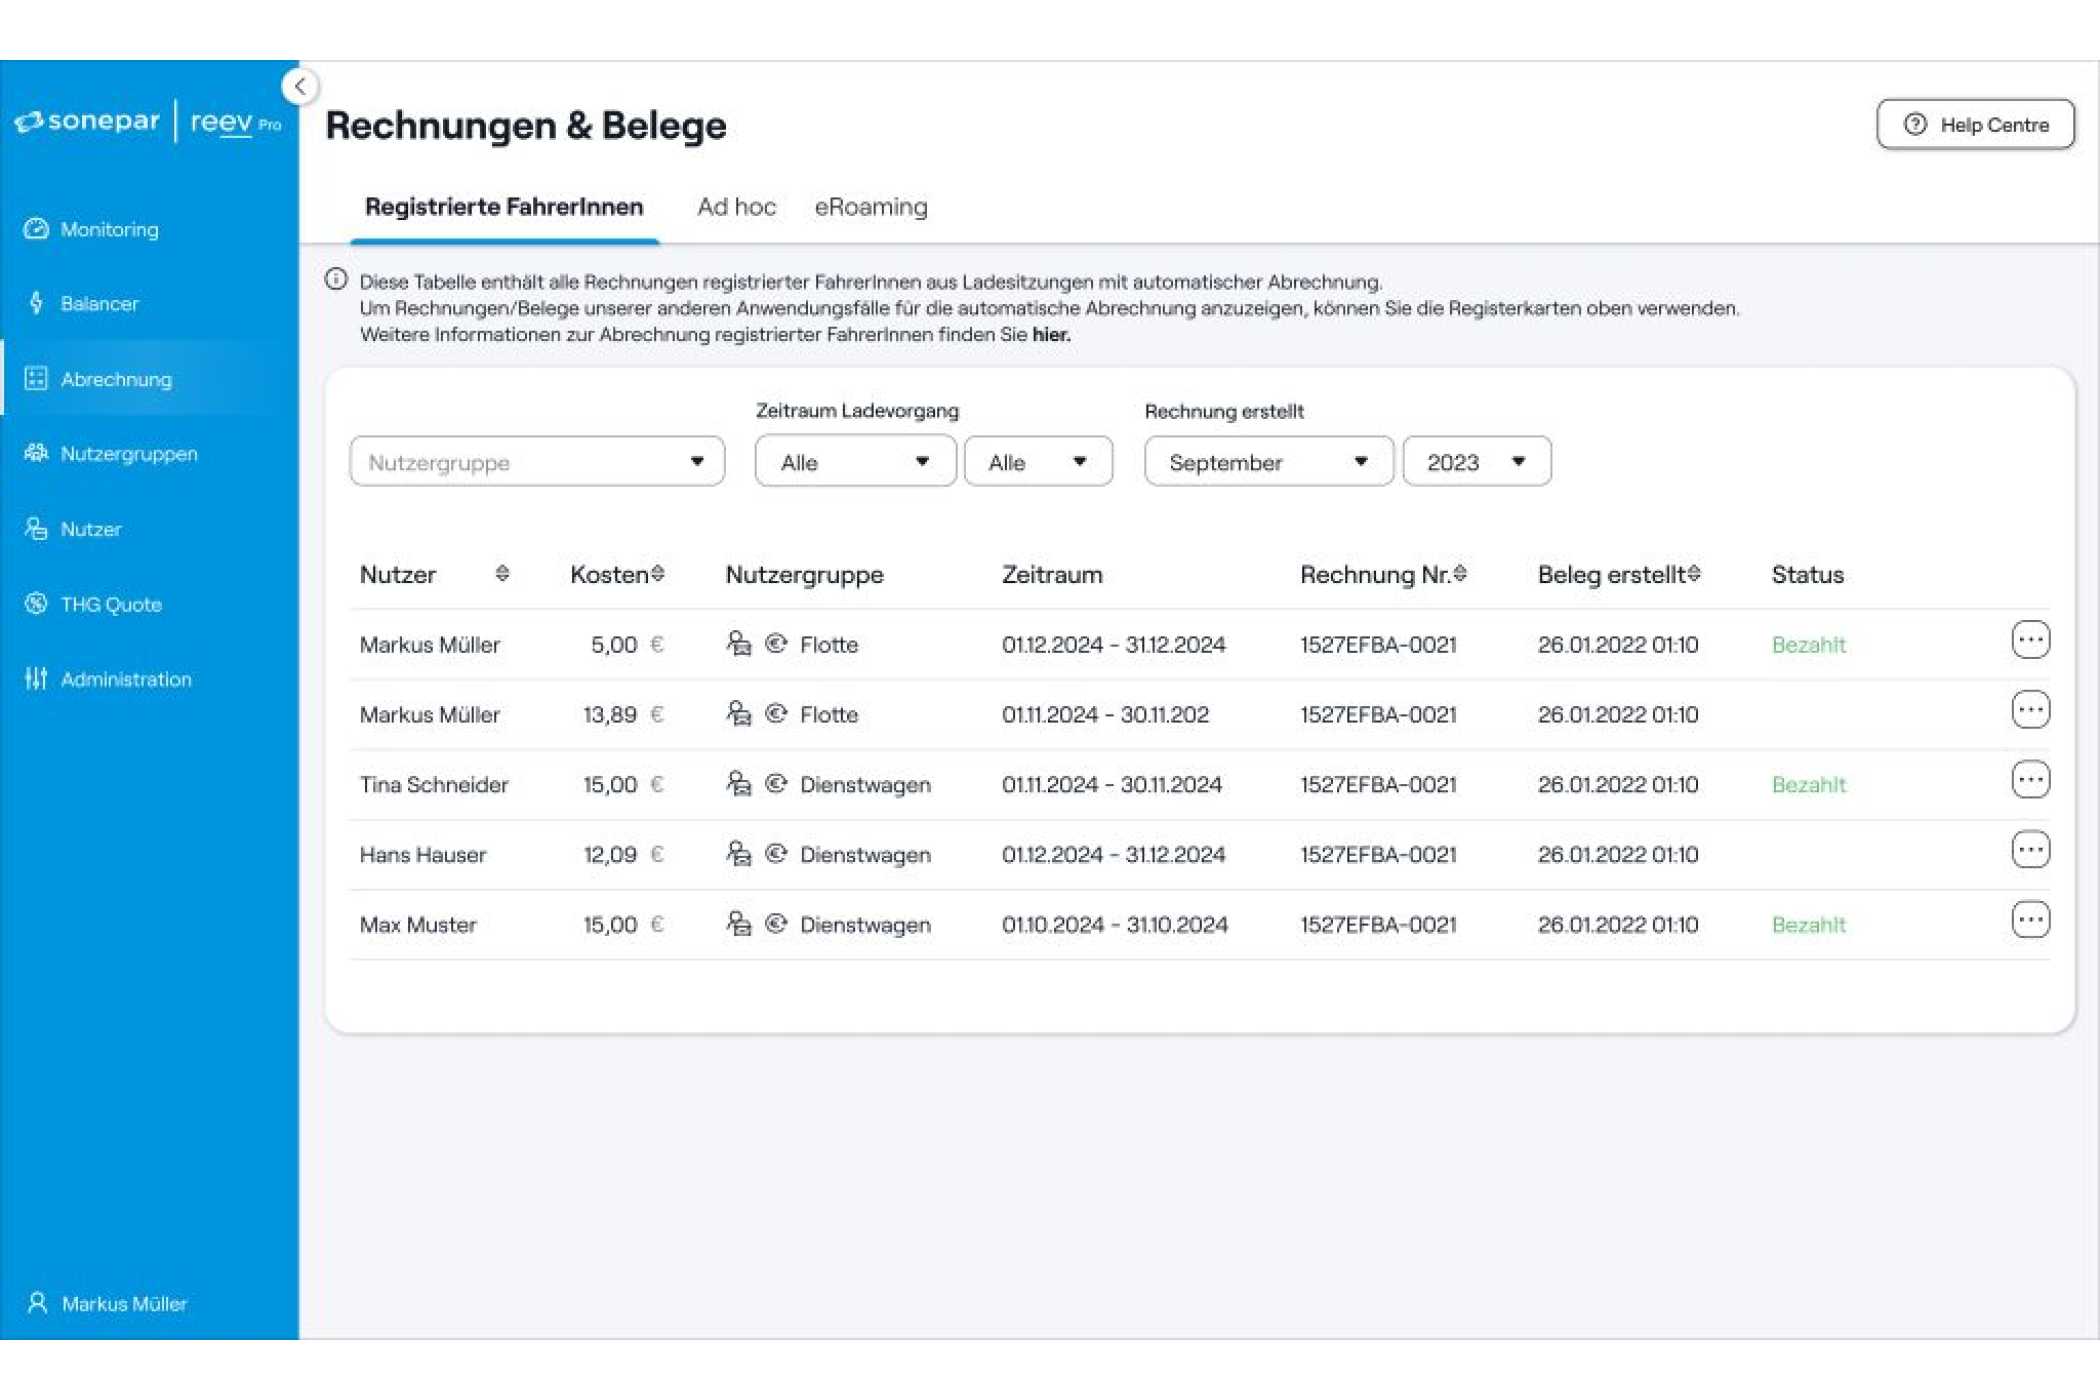Image resolution: width=2100 pixels, height=1400 pixels.
Task: Sort the table by Nutzer
Action: pyautogui.click(x=502, y=573)
